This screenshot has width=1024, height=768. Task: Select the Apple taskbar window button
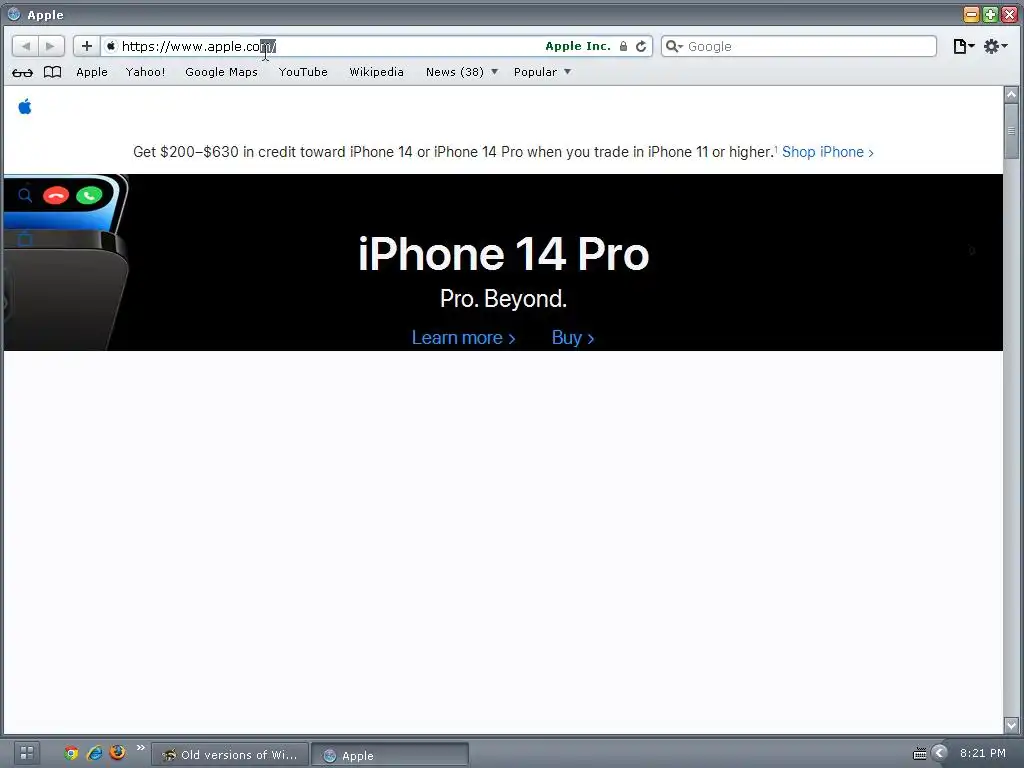click(x=390, y=756)
